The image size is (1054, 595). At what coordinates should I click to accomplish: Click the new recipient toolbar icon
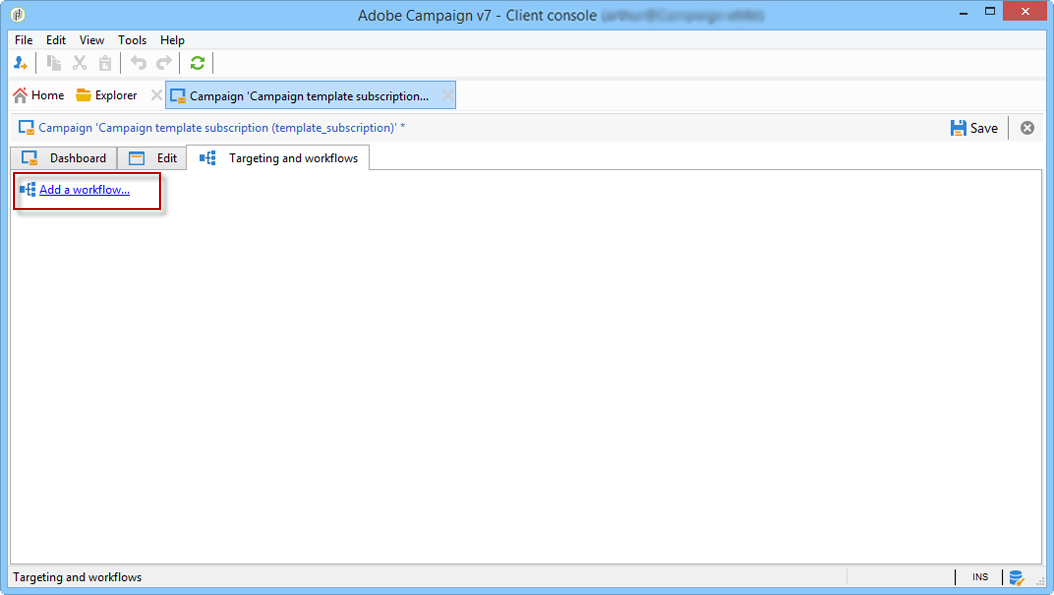click(20, 63)
